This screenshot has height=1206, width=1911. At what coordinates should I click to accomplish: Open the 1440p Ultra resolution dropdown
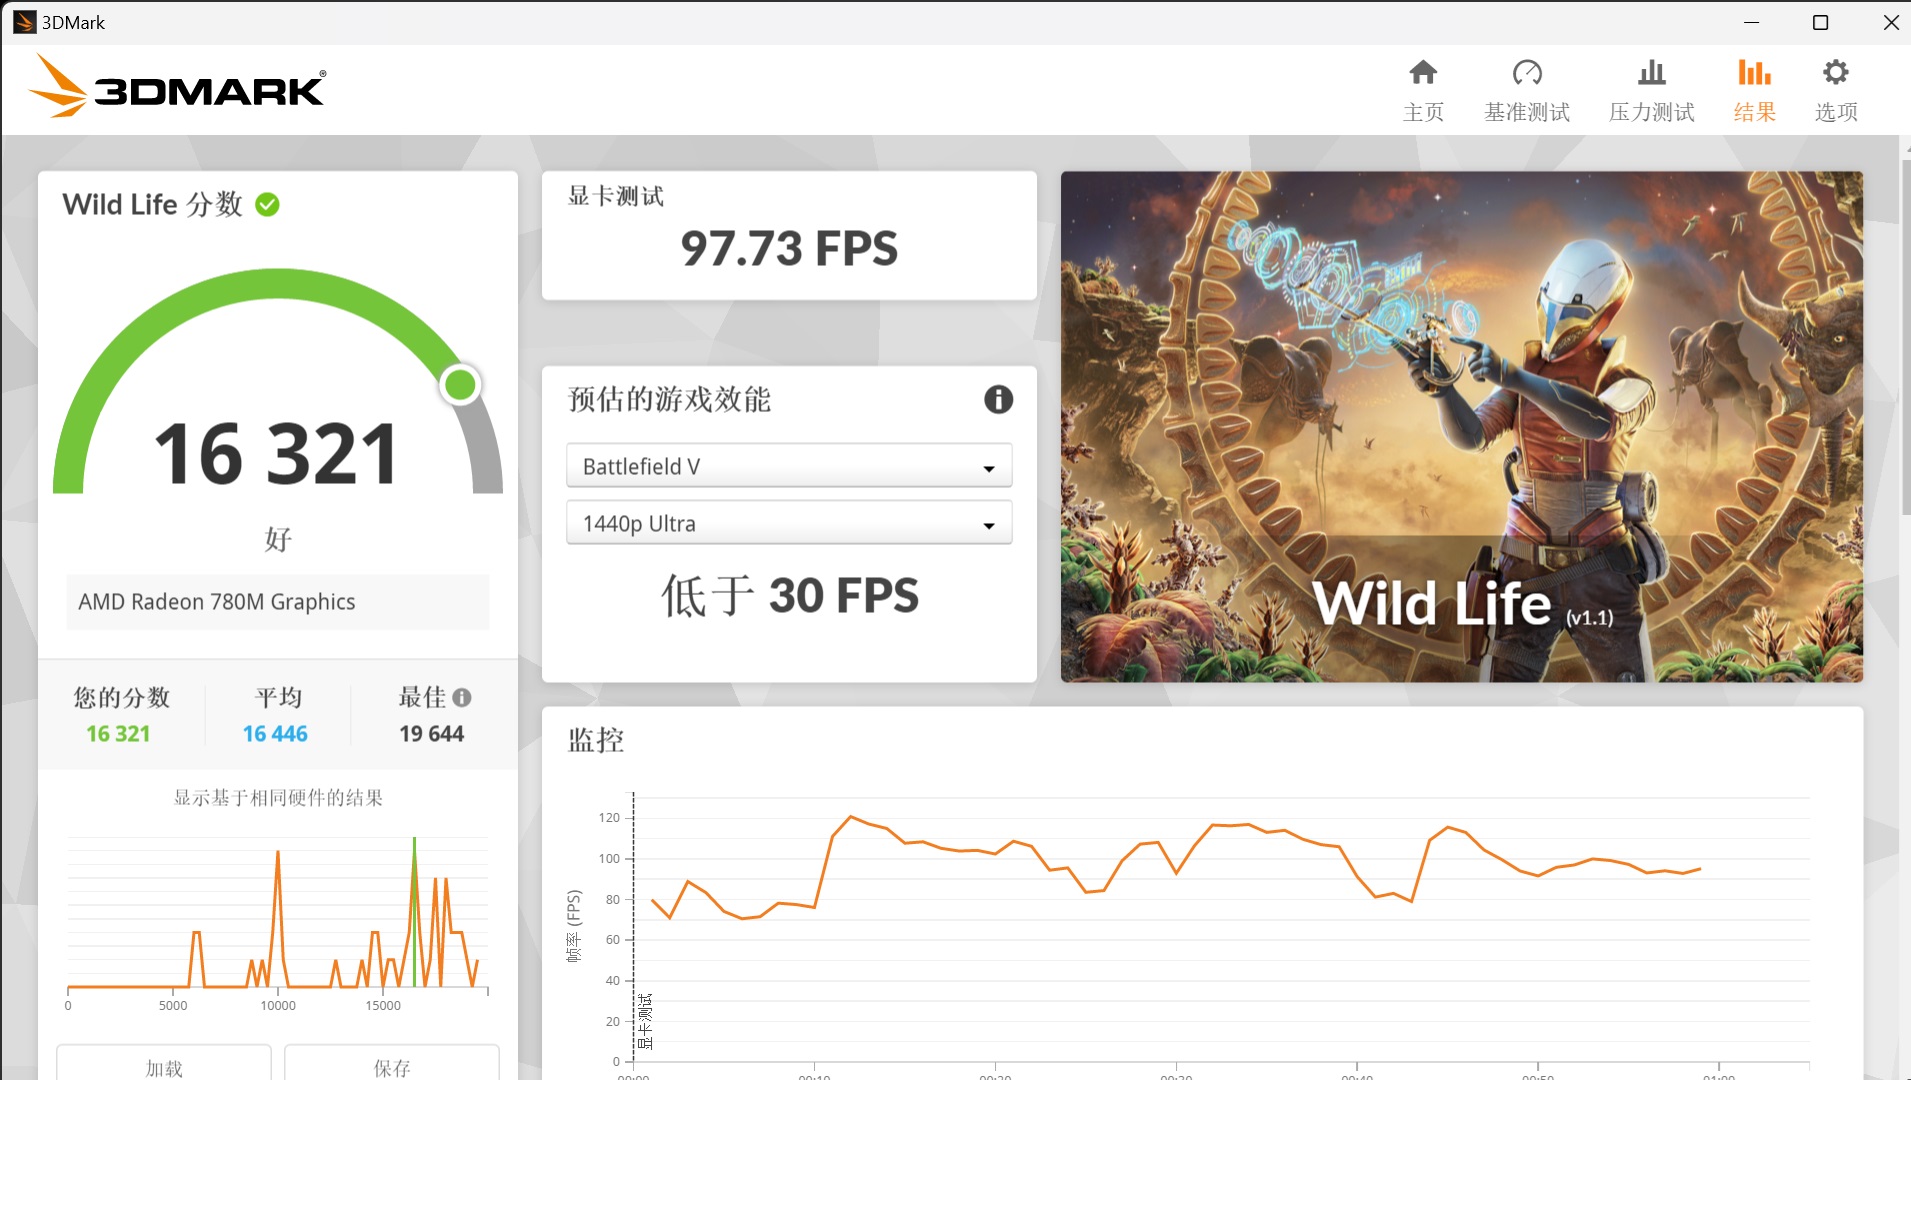[x=789, y=523]
